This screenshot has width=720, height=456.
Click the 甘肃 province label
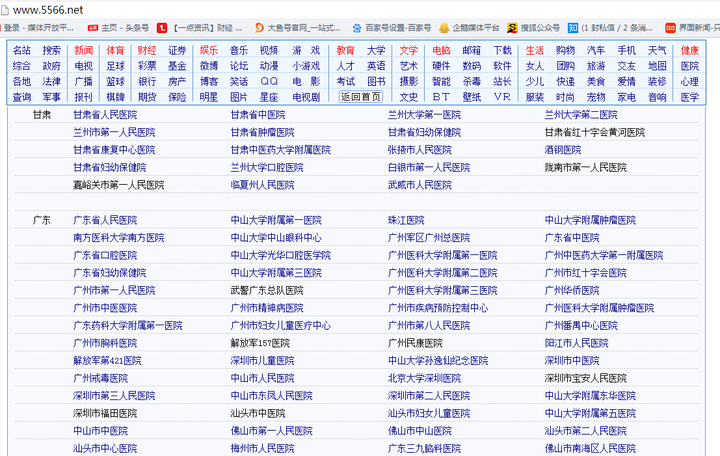point(42,115)
